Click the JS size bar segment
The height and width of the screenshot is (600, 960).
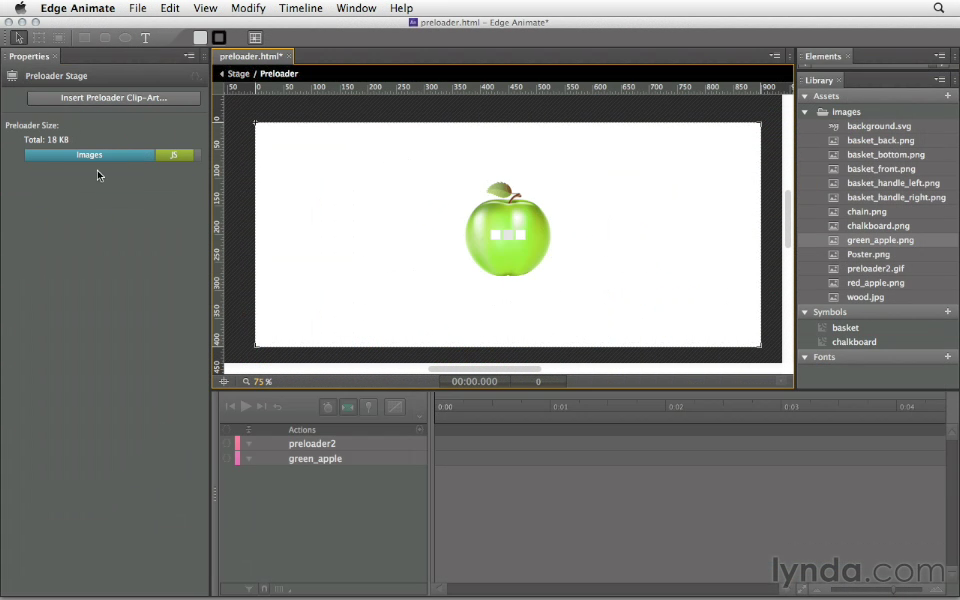click(174, 155)
